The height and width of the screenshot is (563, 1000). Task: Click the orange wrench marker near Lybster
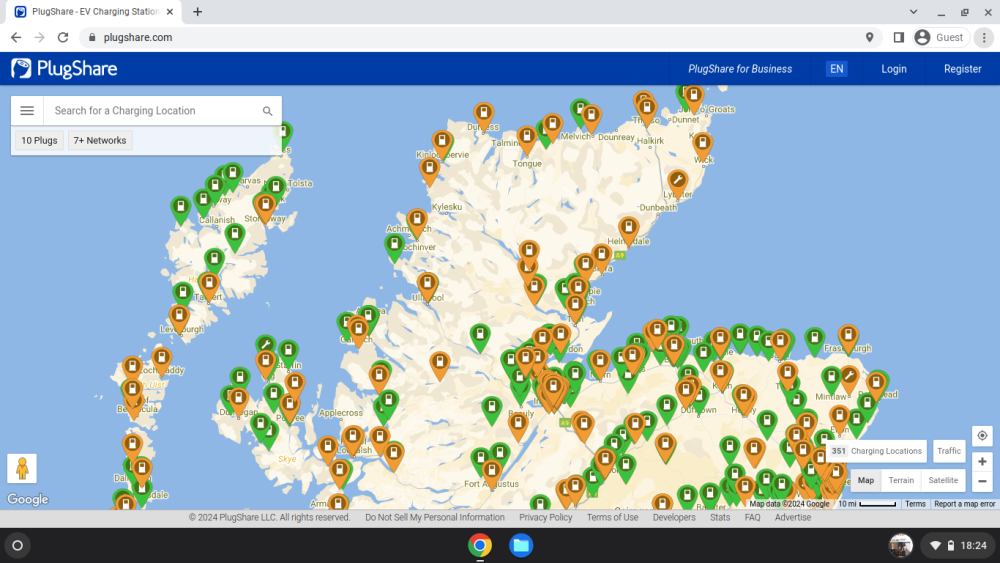677,182
